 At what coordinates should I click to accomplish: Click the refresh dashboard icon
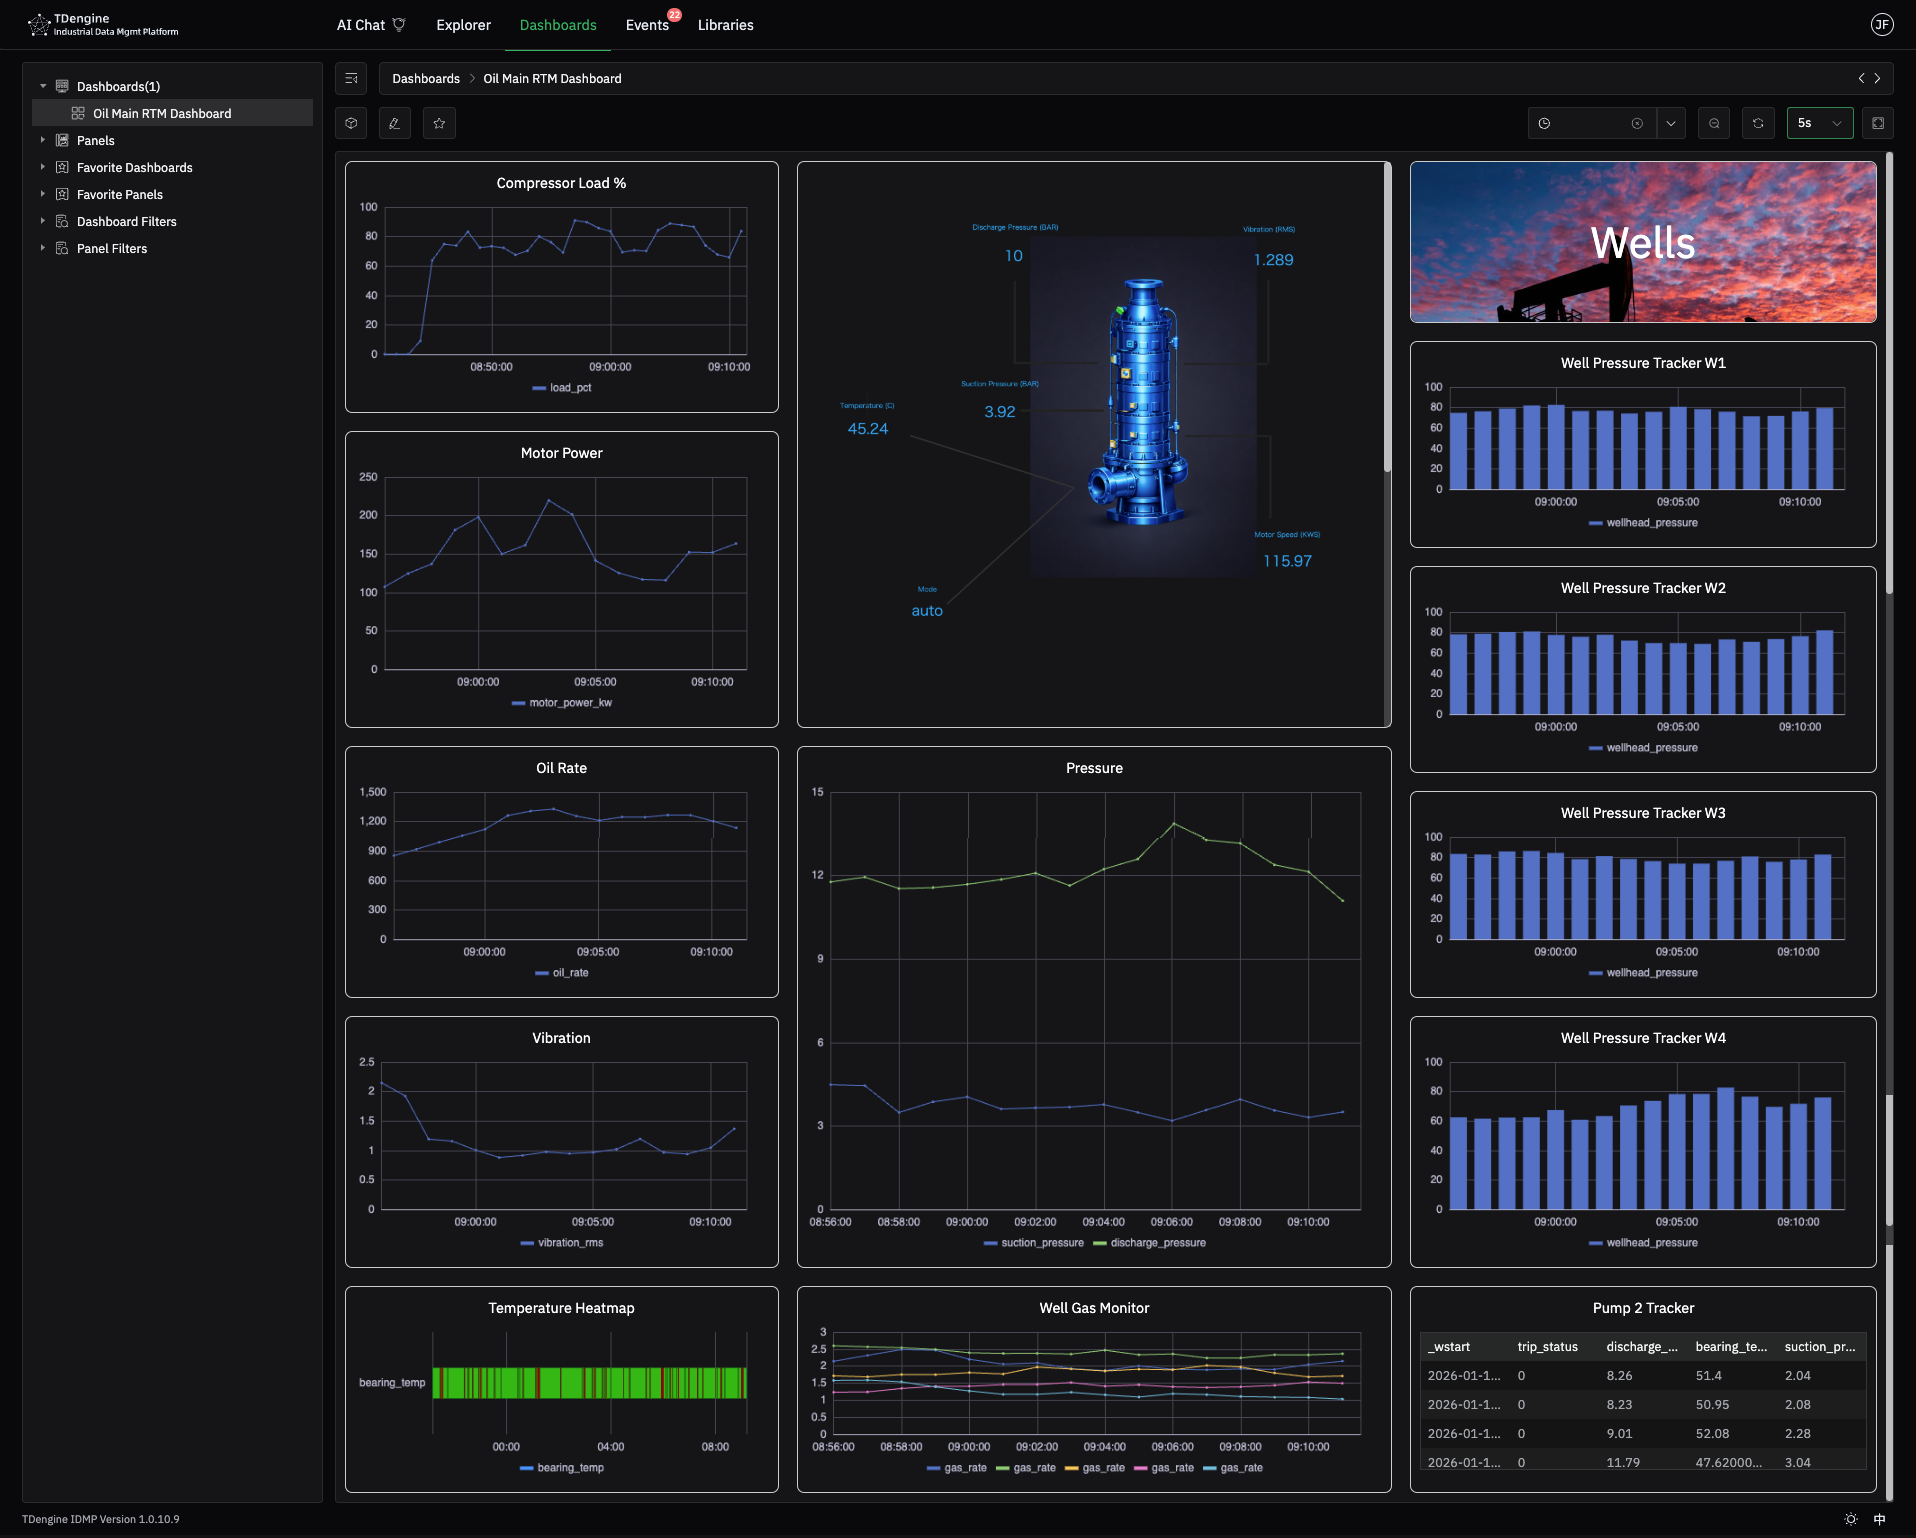point(1759,123)
